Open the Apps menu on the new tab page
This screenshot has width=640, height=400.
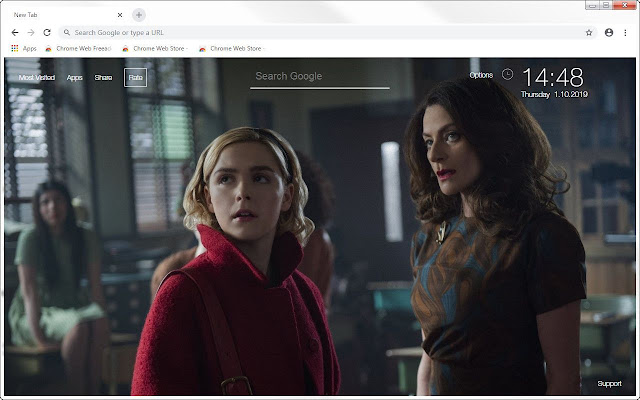coord(74,78)
